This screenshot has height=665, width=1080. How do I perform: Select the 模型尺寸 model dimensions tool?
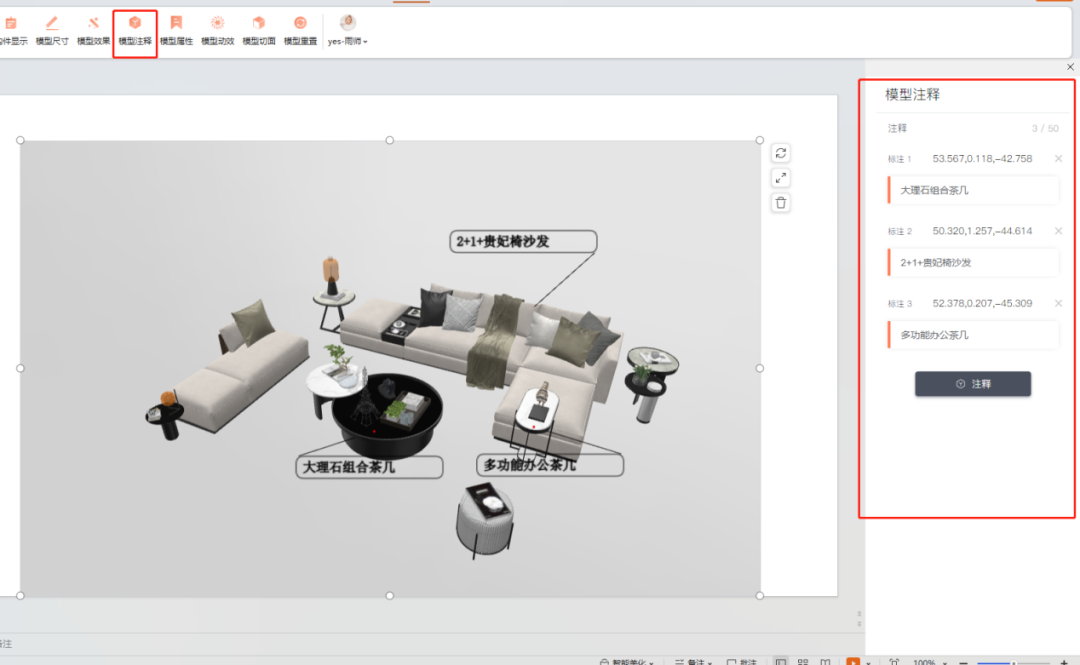tap(51, 27)
